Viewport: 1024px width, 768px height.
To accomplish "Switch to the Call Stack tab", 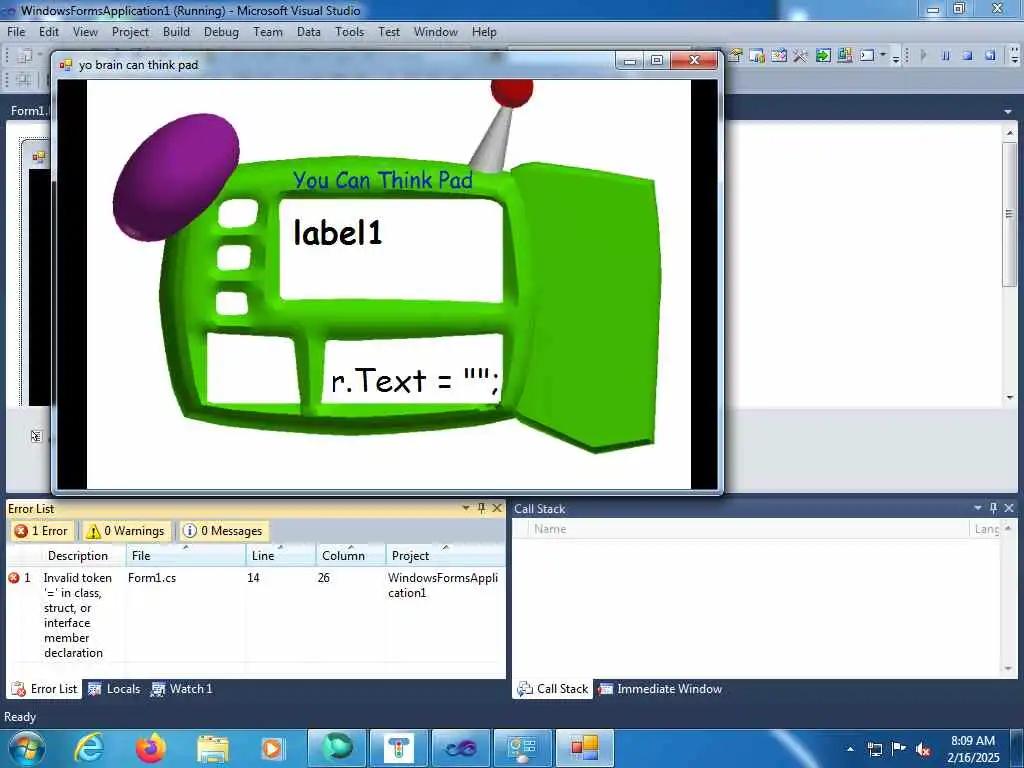I will point(552,689).
